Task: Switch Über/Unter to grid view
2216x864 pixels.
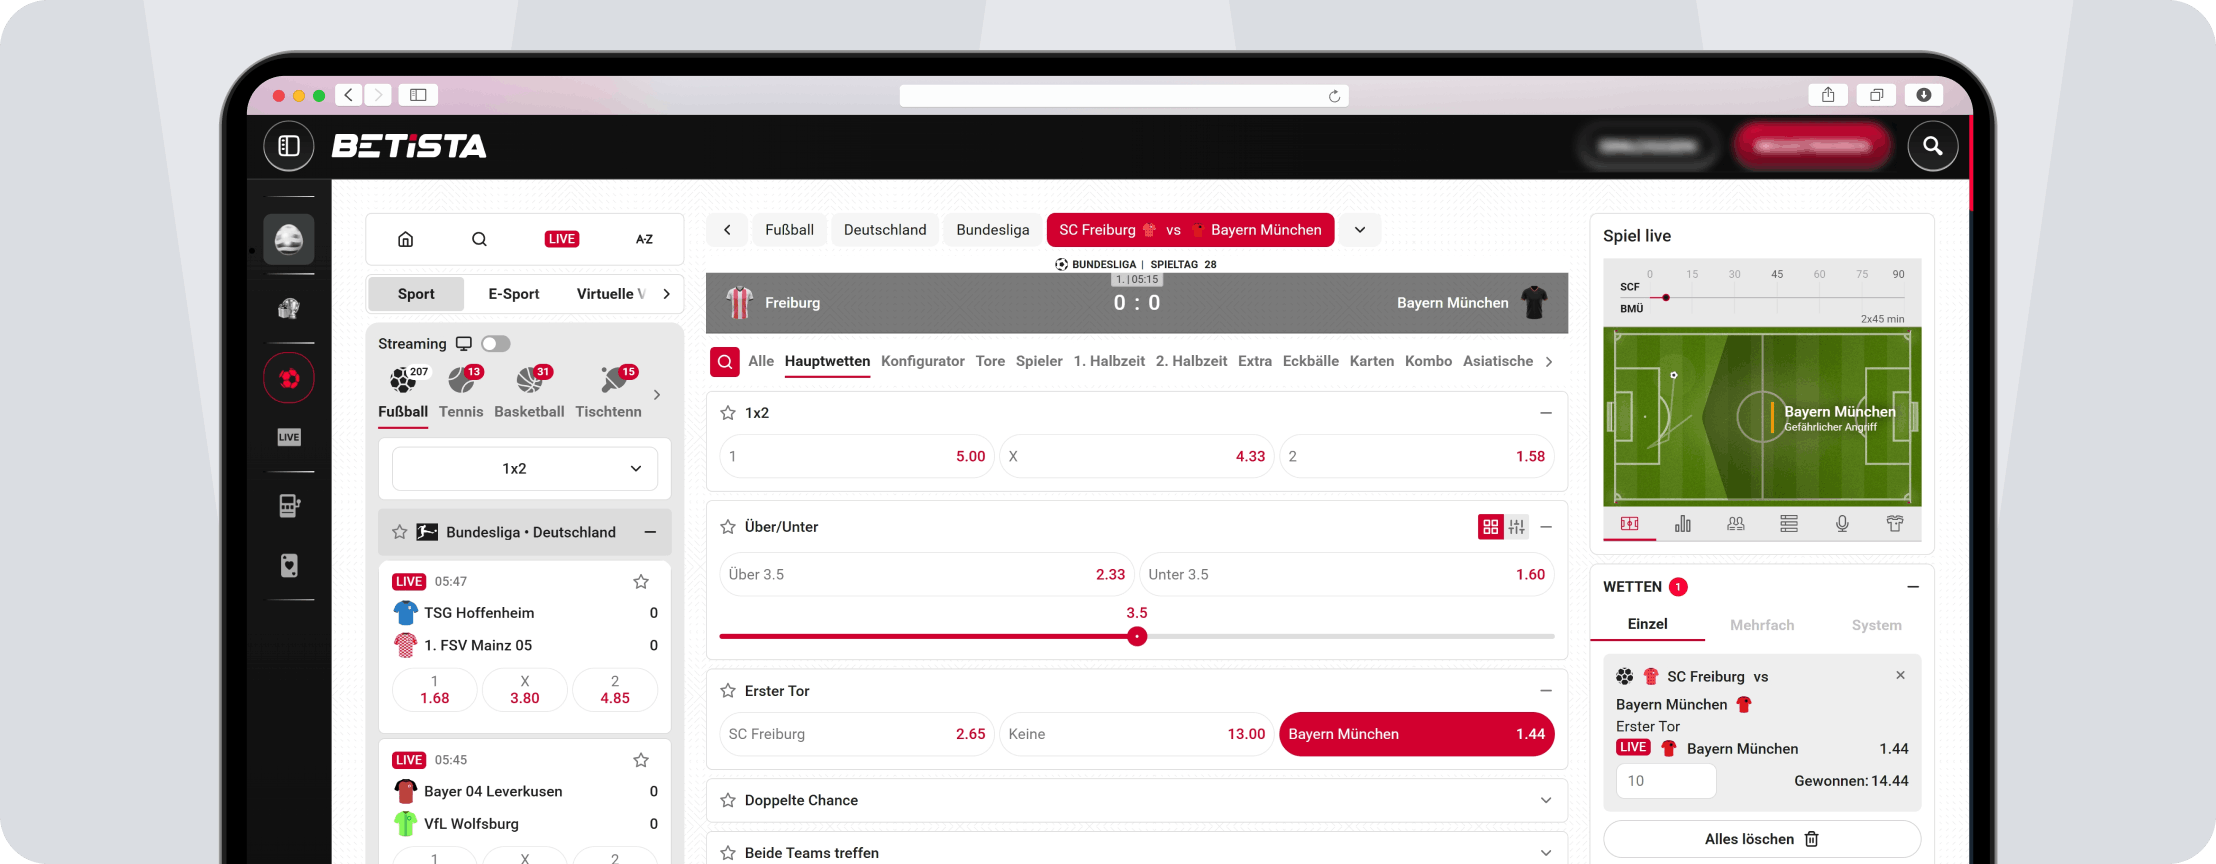Action: pyautogui.click(x=1490, y=527)
